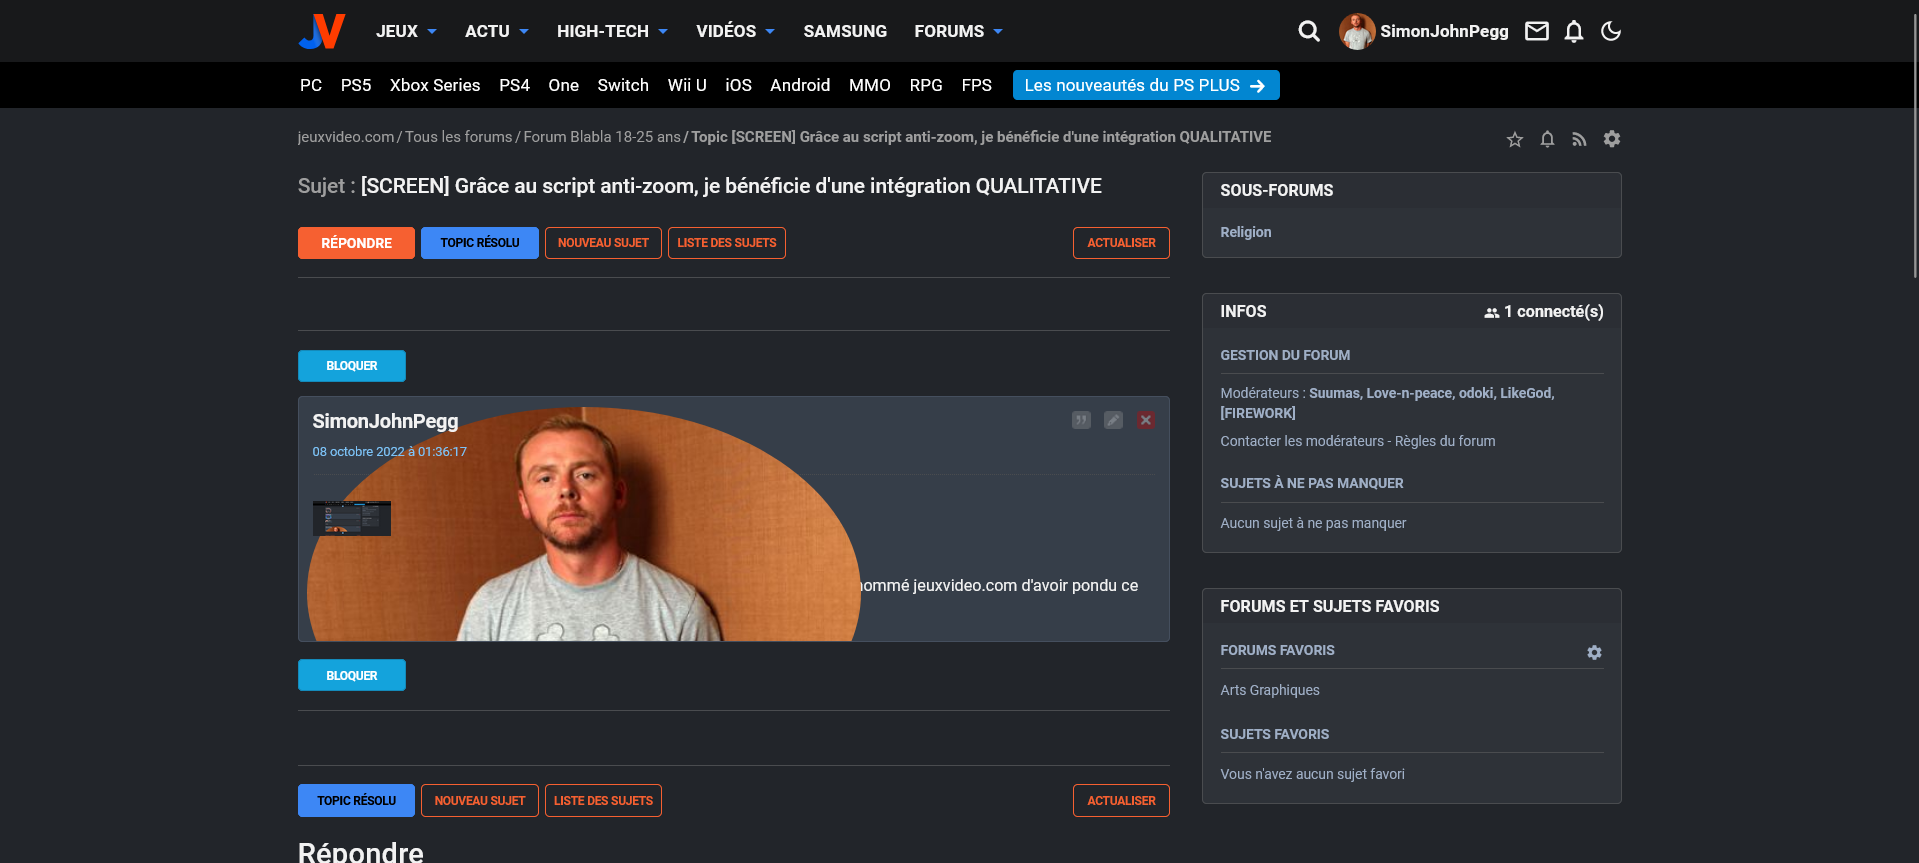This screenshot has width=1919, height=863.
Task: Expand the HIGH-TECH dropdown menu
Action: click(611, 31)
